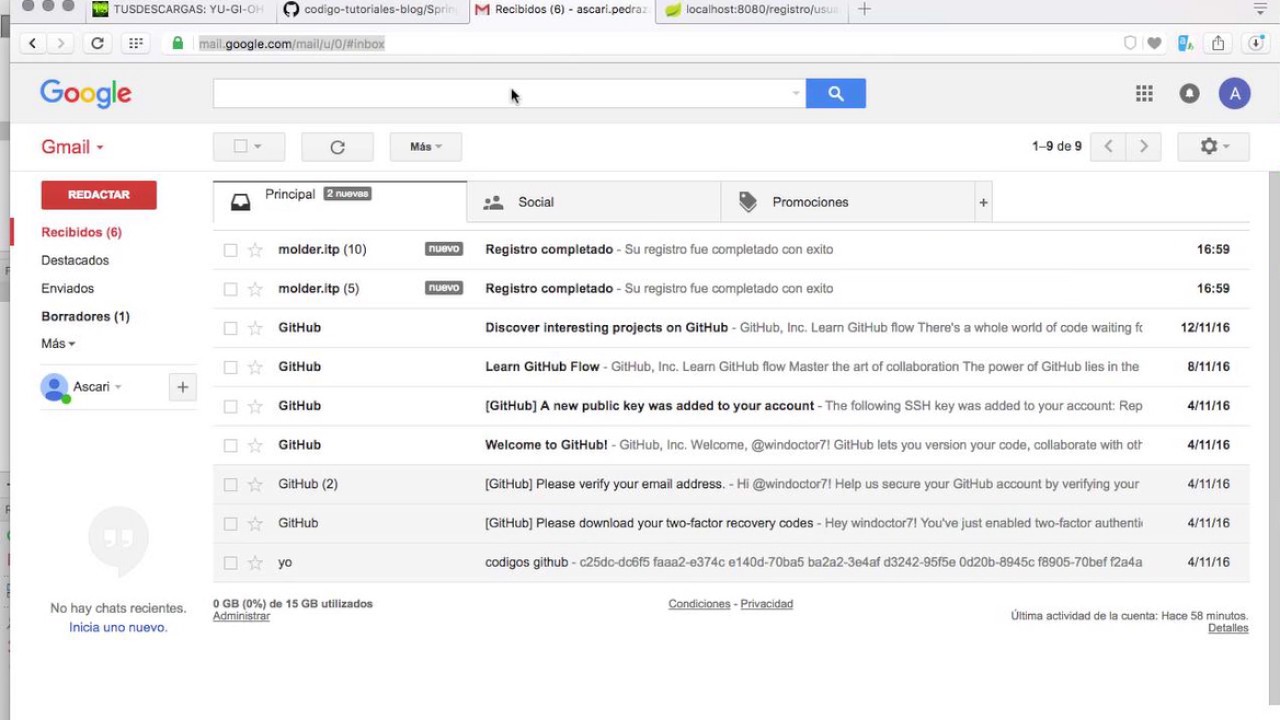Go to older messages arrow
Screen dimensions: 1280x720
point(1144,146)
